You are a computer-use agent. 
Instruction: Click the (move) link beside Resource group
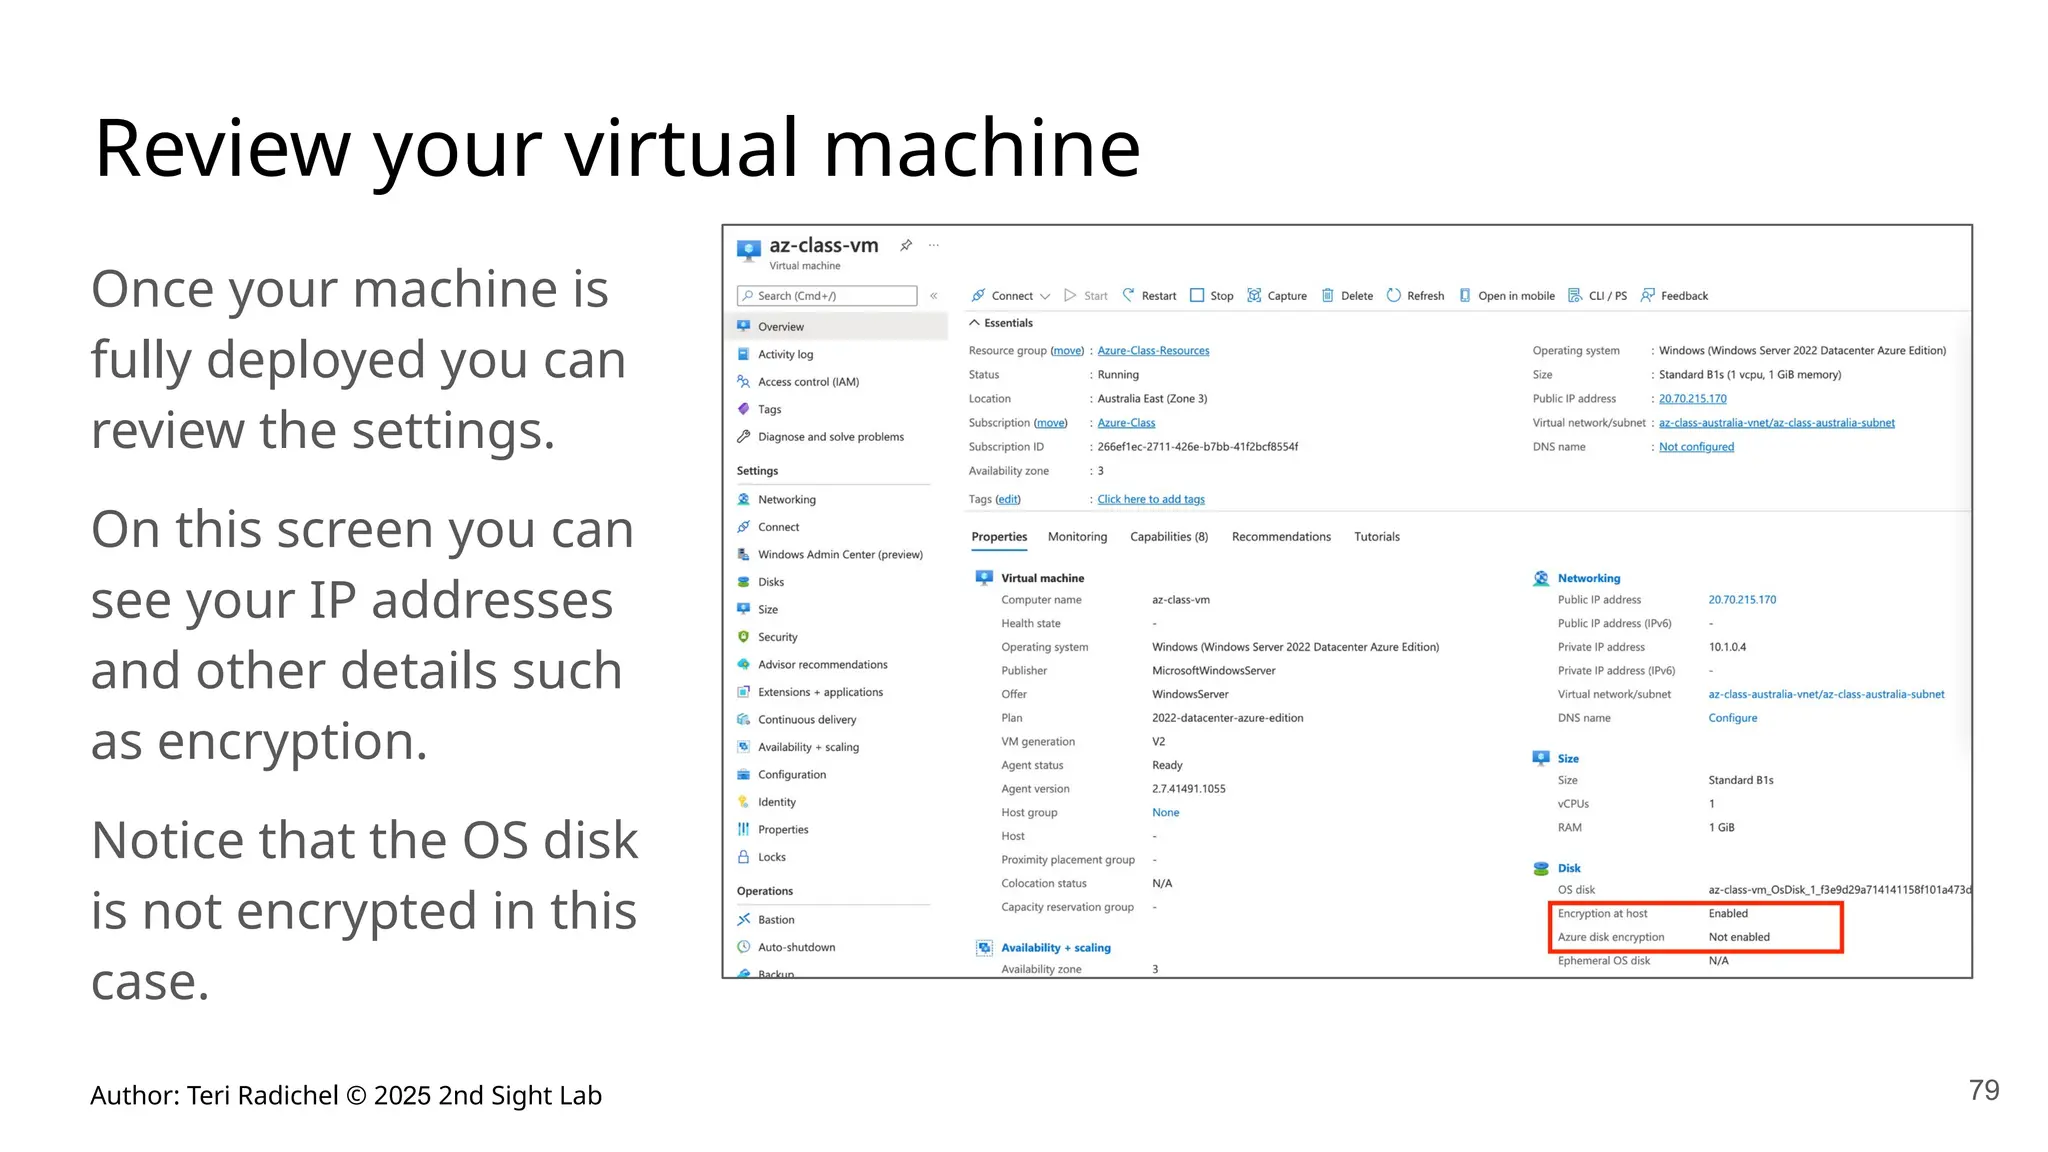1067,351
